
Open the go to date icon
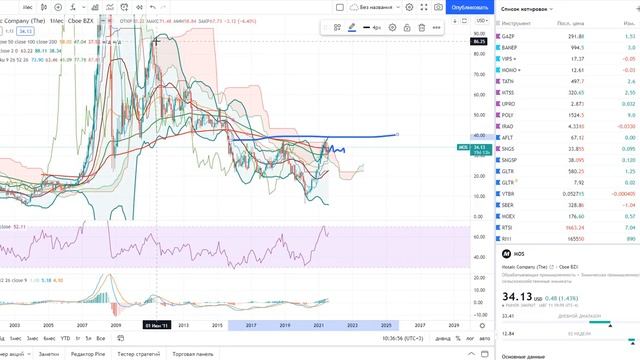pos(120,338)
